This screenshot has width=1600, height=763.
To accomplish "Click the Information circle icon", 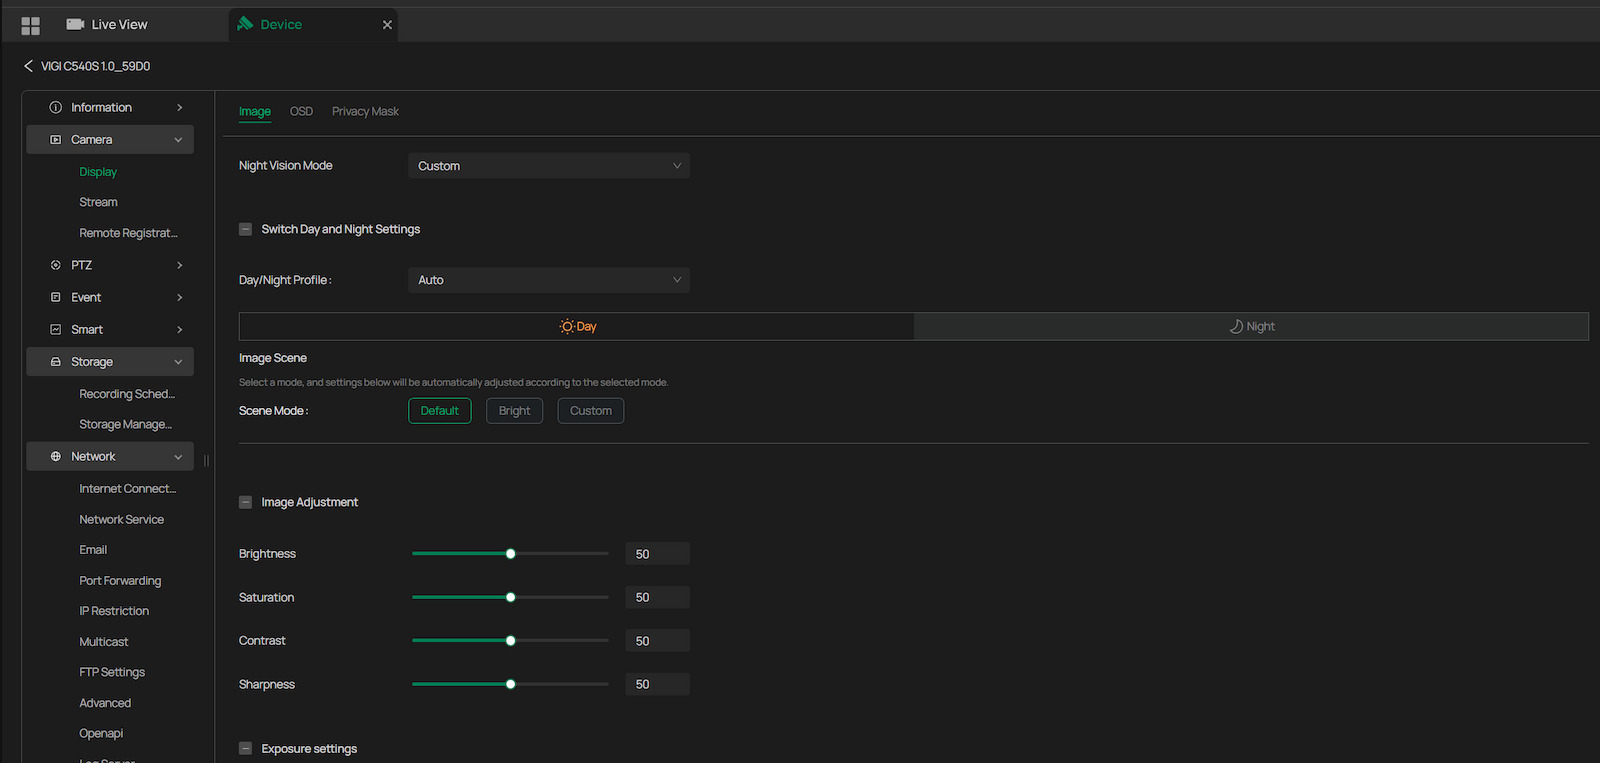I will pos(56,107).
